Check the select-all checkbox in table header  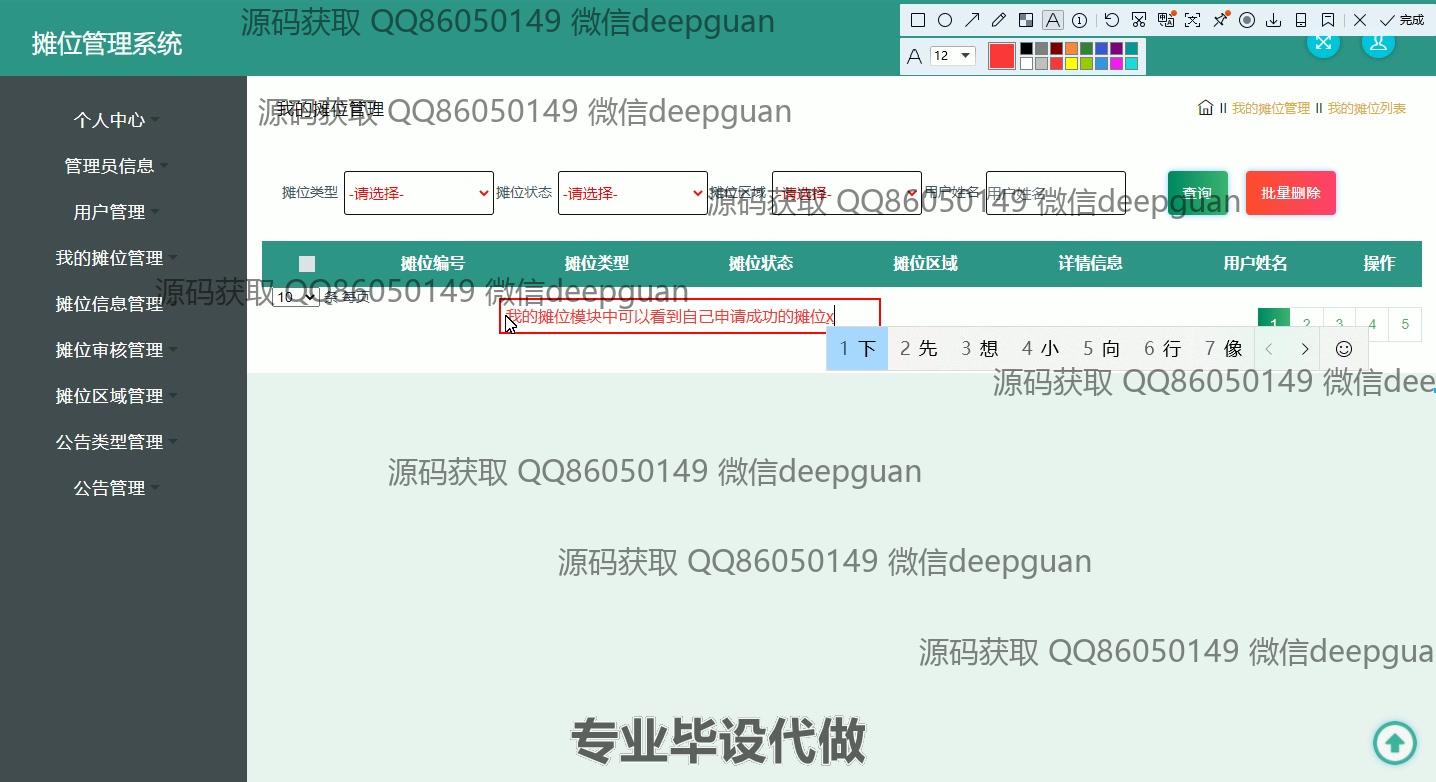(307, 264)
